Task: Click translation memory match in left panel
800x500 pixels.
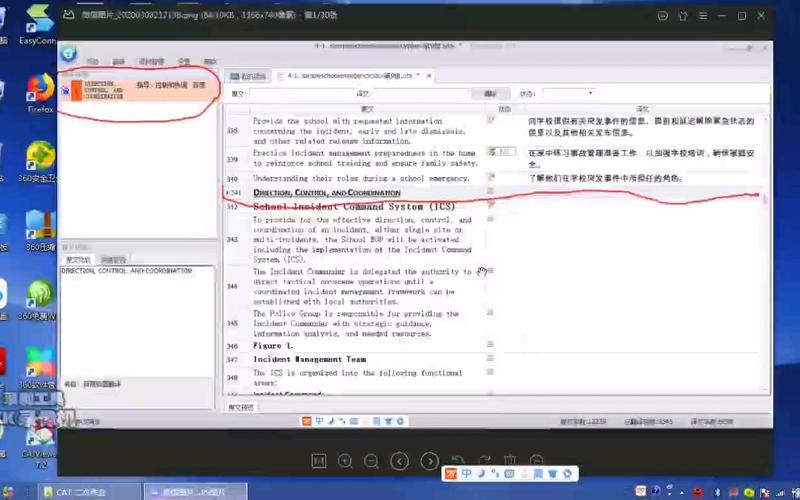Action: [139, 90]
